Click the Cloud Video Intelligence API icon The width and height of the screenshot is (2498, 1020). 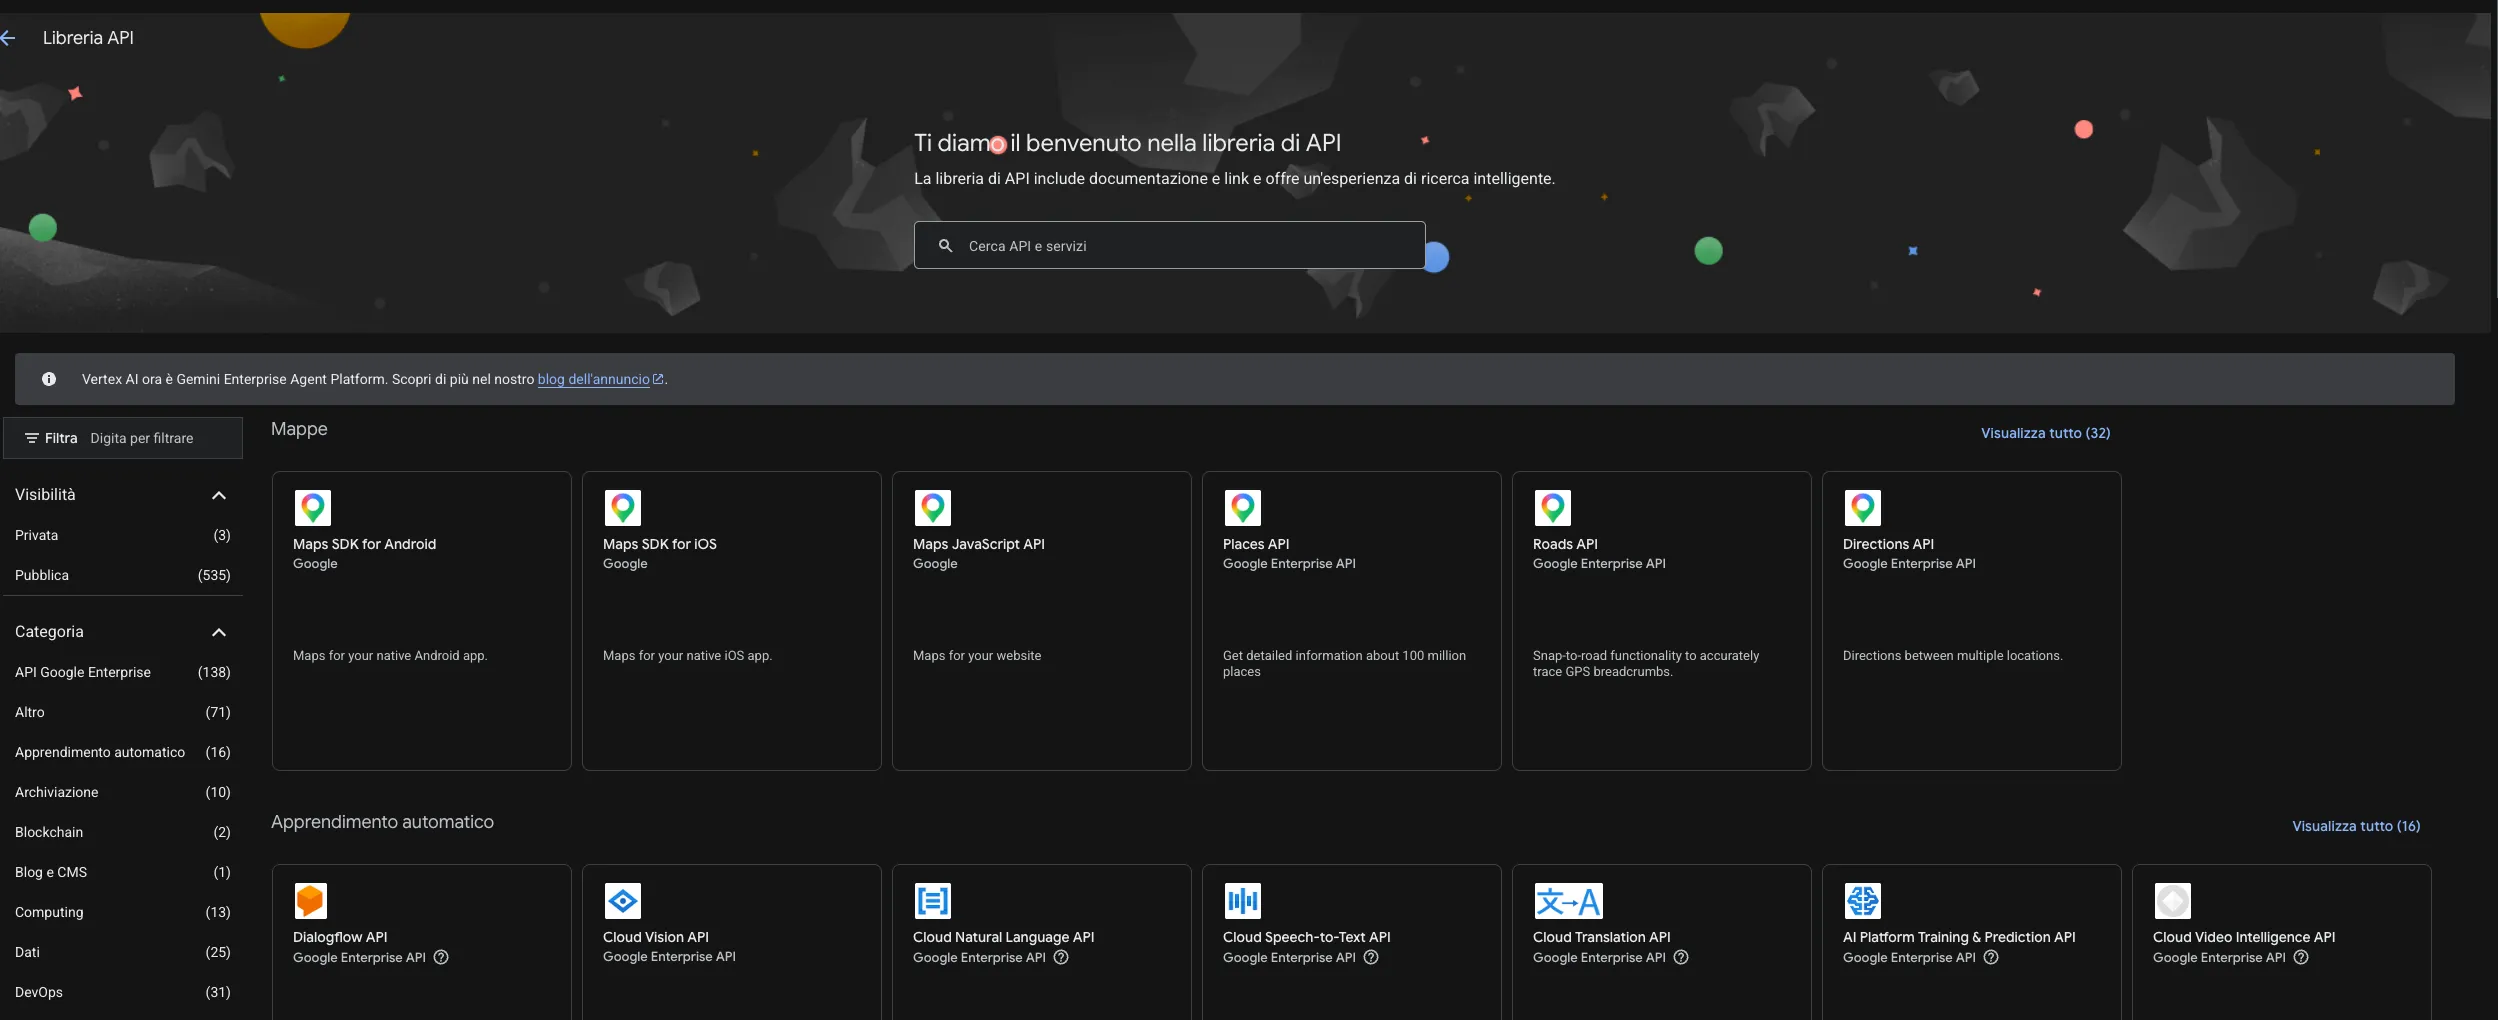tap(2173, 901)
